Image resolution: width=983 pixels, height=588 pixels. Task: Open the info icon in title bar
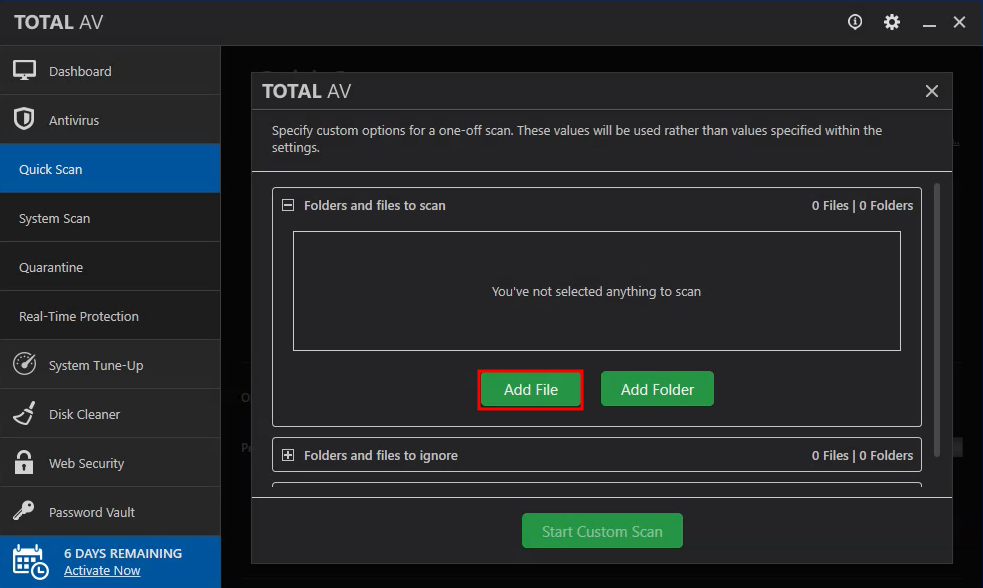(x=854, y=22)
